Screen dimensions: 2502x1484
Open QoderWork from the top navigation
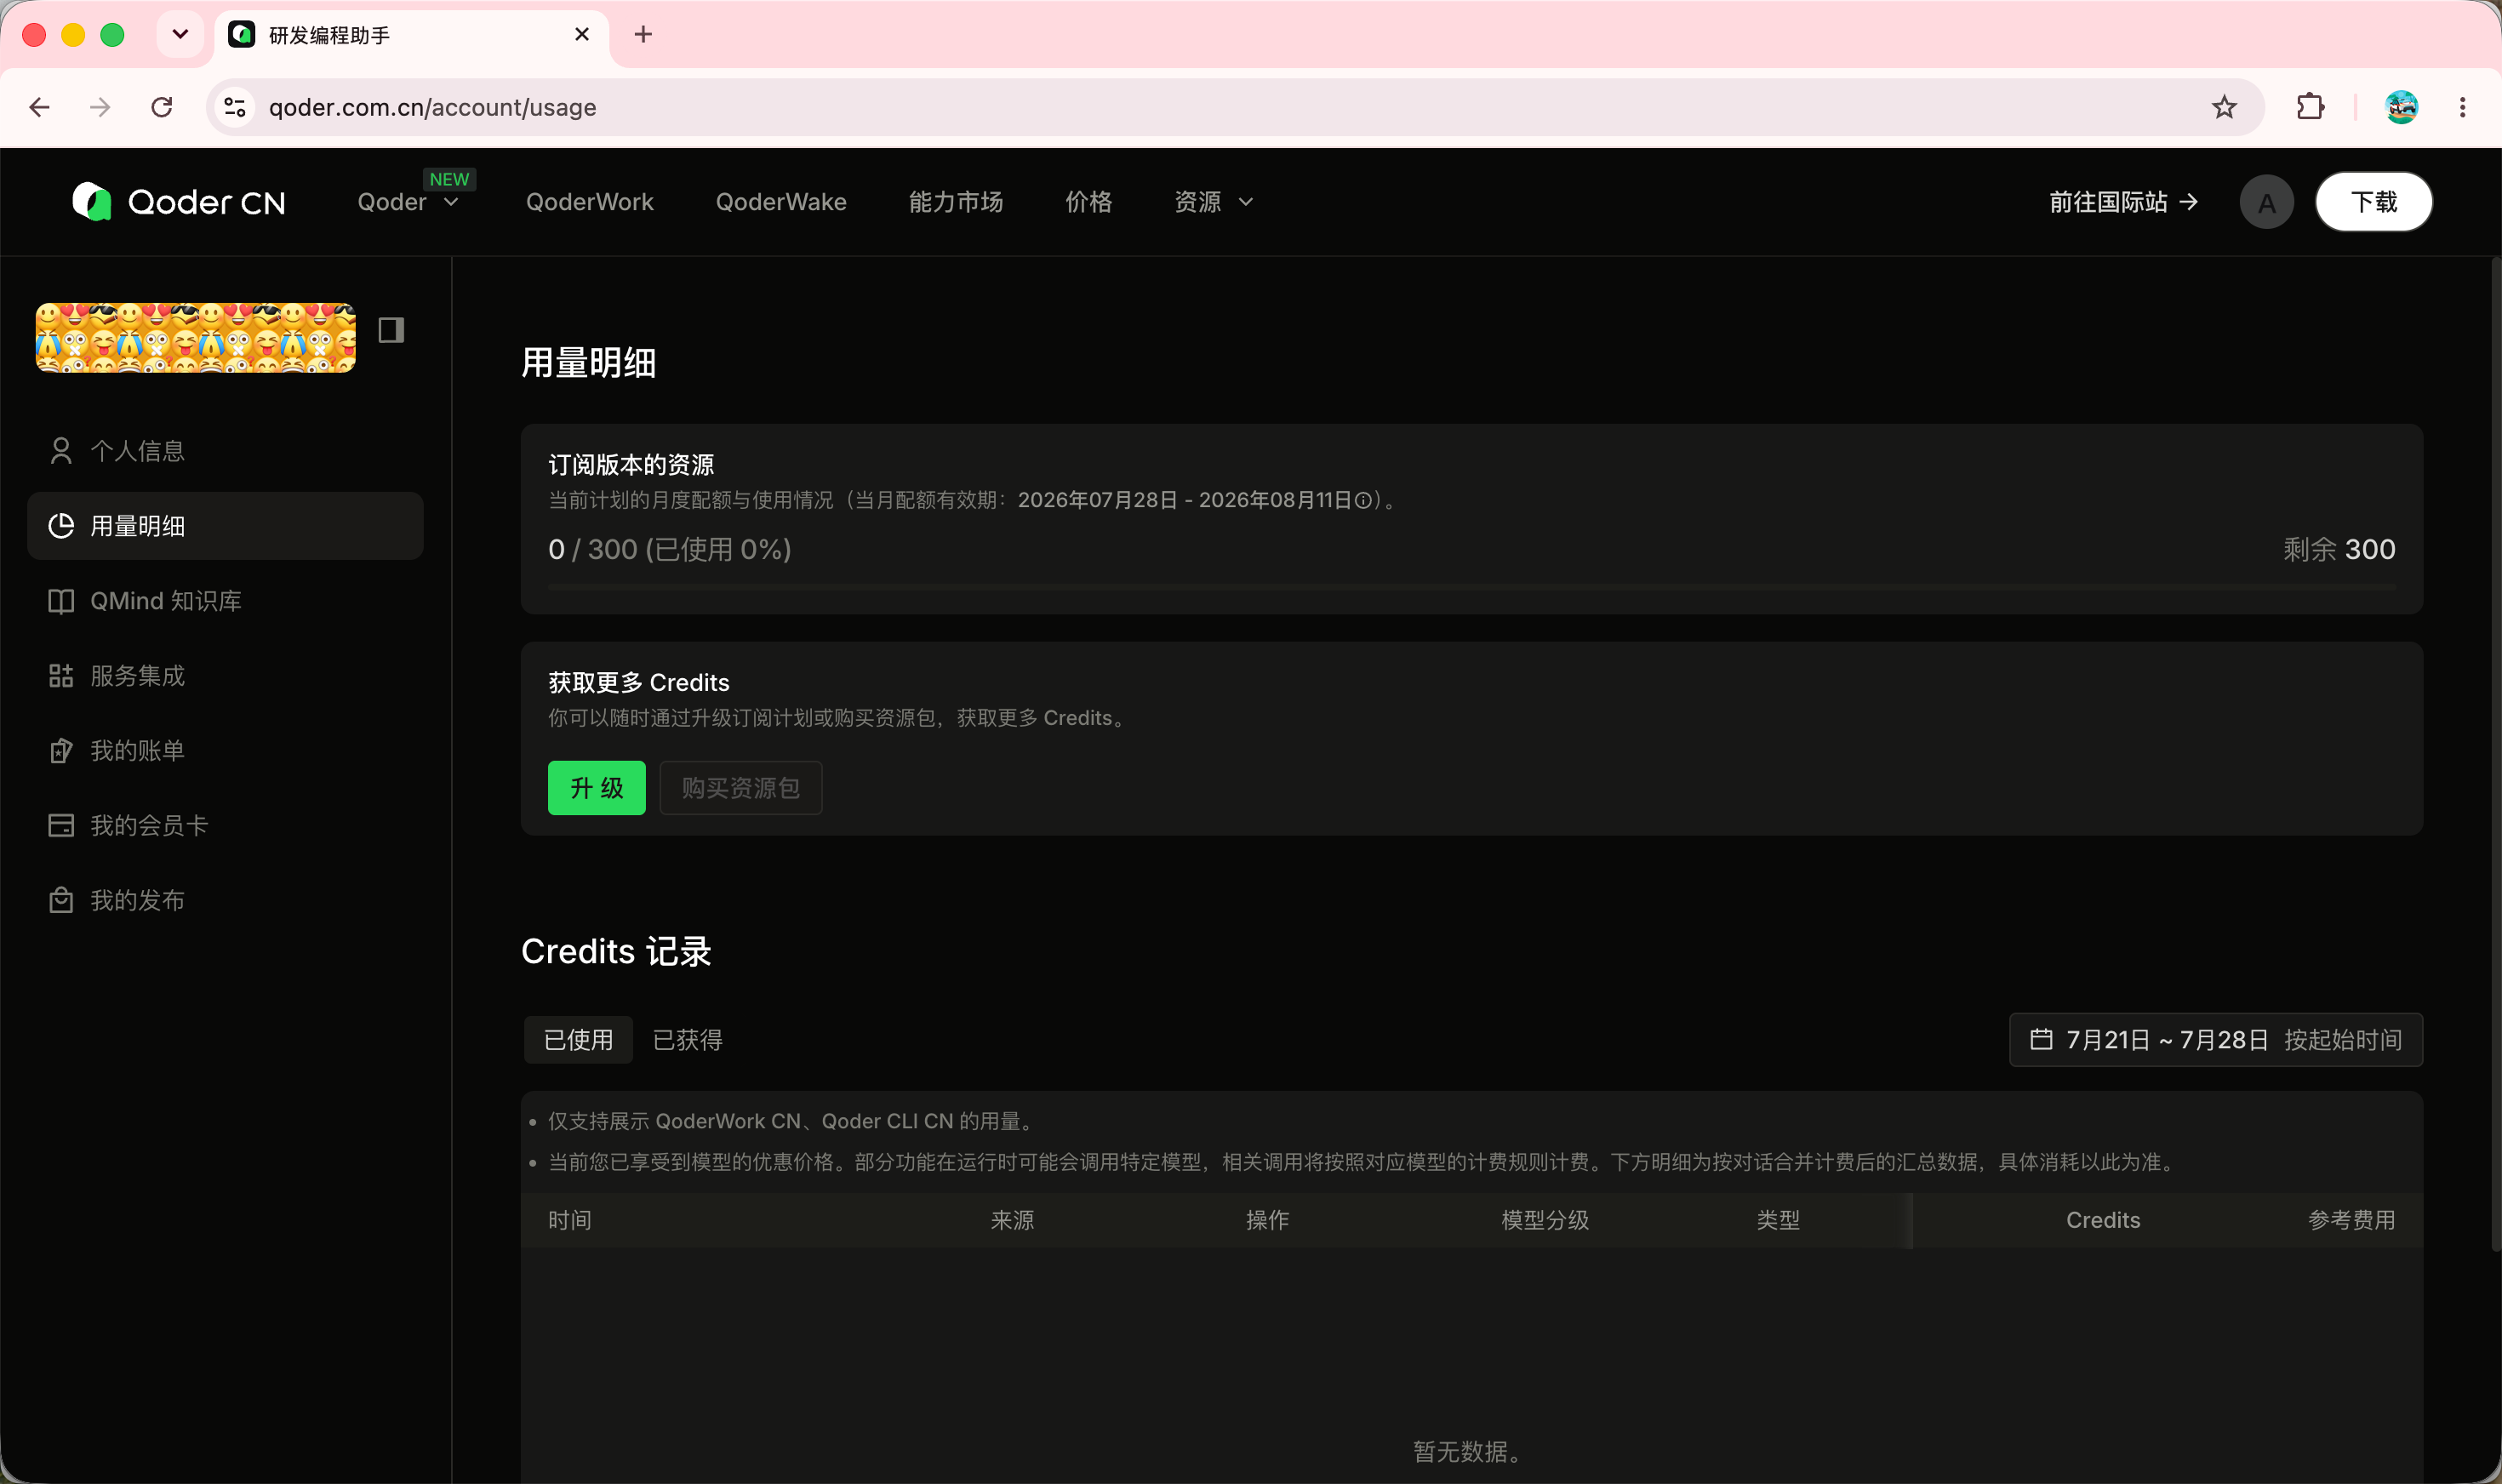590,202
